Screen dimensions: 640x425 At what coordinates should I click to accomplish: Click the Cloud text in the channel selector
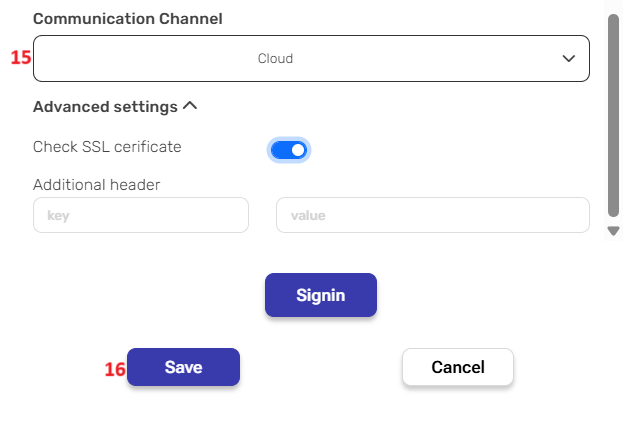(275, 59)
